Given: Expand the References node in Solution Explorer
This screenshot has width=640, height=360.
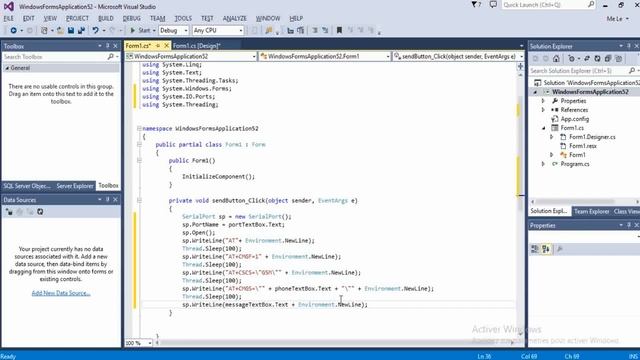Looking at the screenshot, I should pyautogui.click(x=543, y=110).
